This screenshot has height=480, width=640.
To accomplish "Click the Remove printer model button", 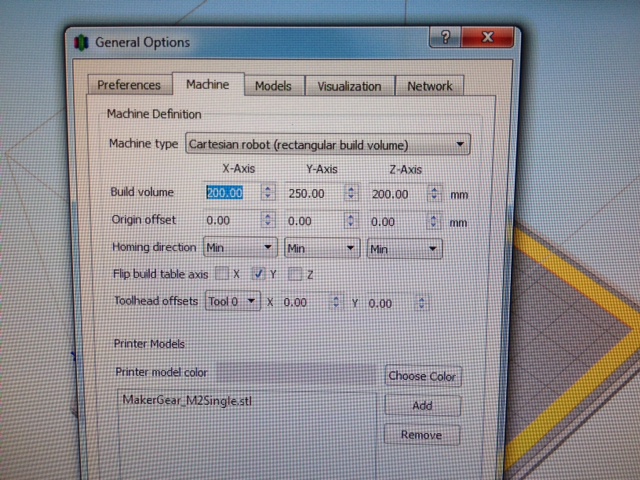I will (x=421, y=435).
